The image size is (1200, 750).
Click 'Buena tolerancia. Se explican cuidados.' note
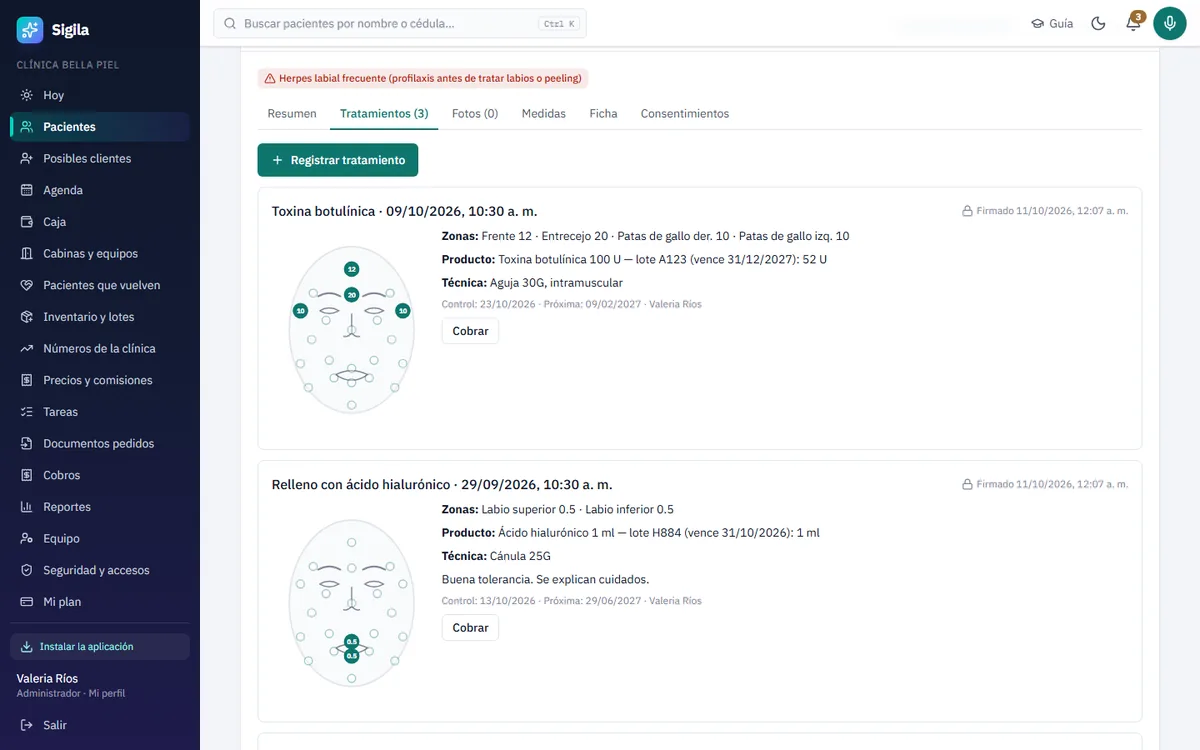545,579
